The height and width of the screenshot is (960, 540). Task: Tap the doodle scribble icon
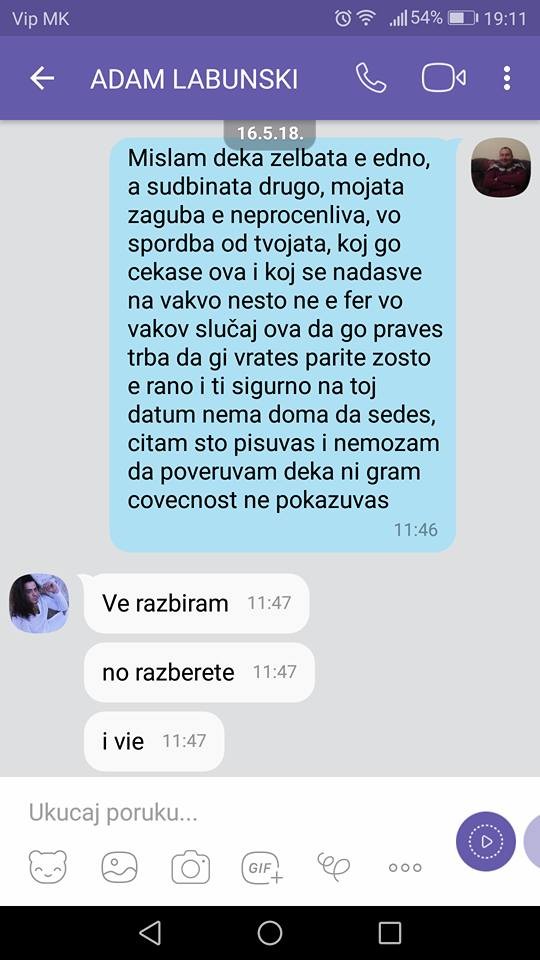(334, 866)
